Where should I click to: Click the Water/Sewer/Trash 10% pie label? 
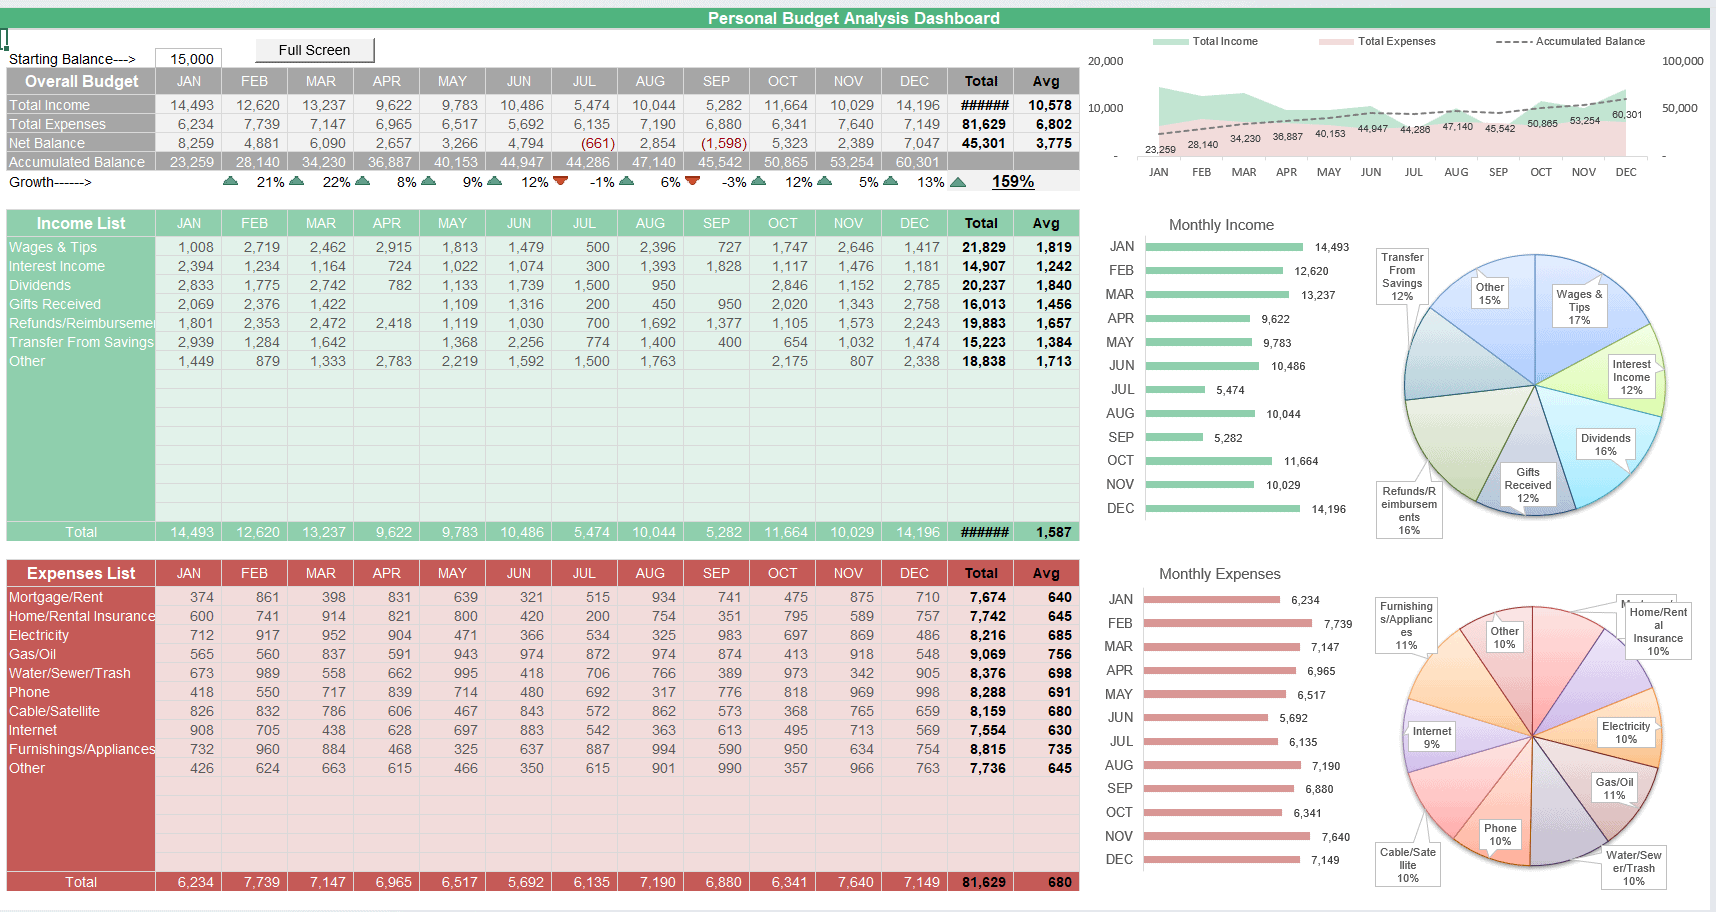pos(1633,867)
